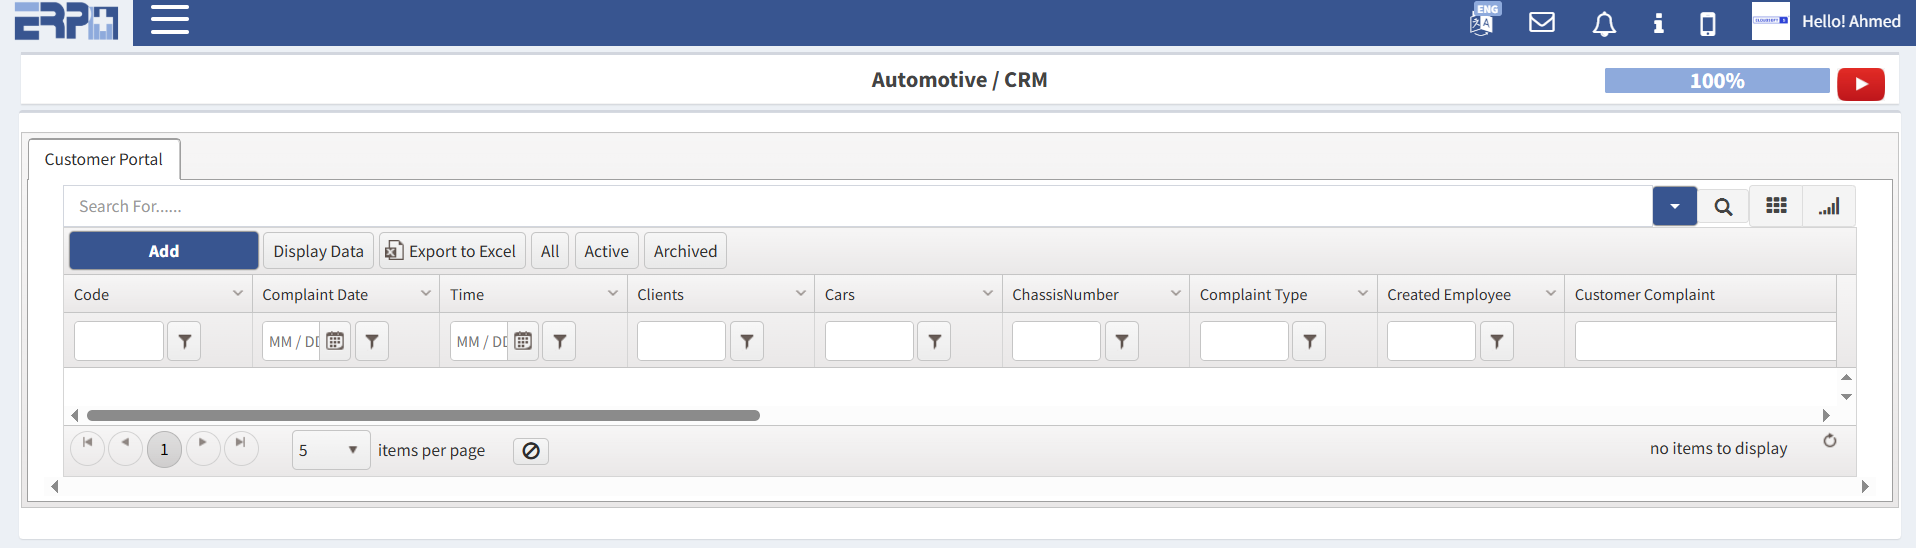Show only Archived records
The height and width of the screenshot is (548, 1916).
click(x=685, y=251)
